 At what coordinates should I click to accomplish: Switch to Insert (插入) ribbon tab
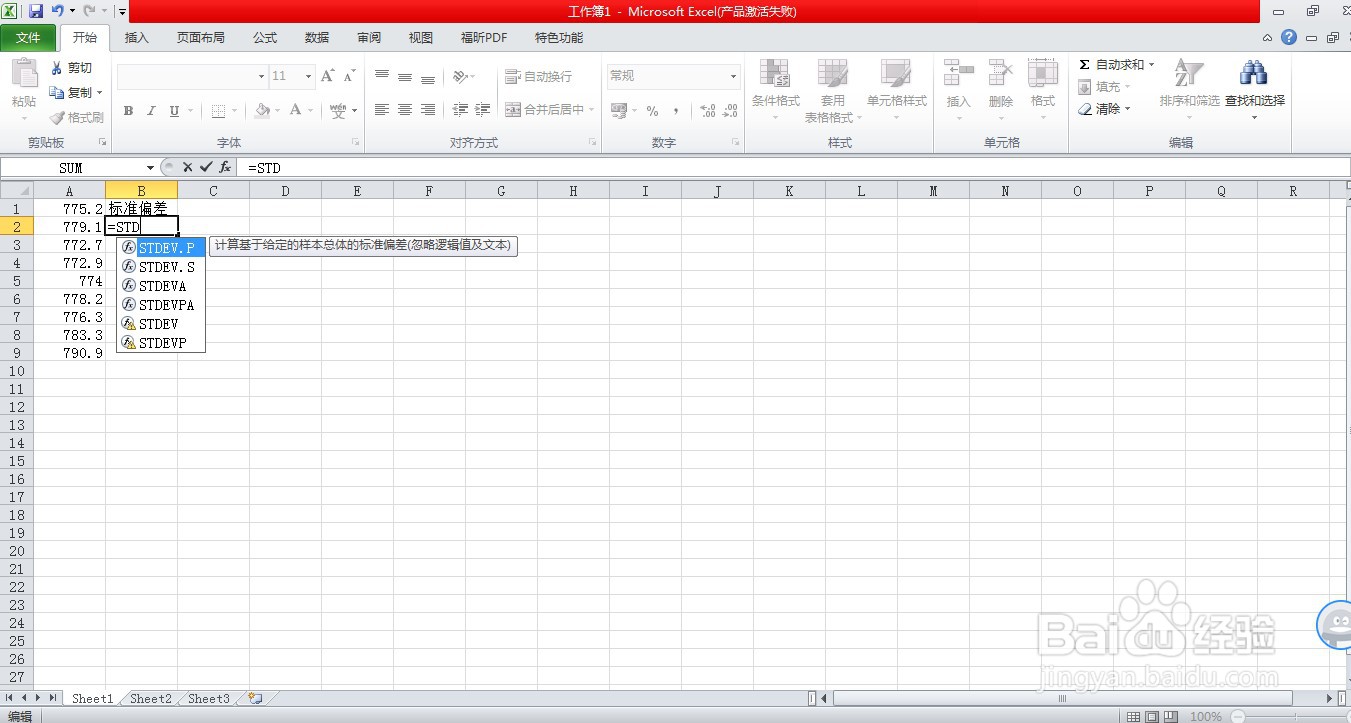137,38
